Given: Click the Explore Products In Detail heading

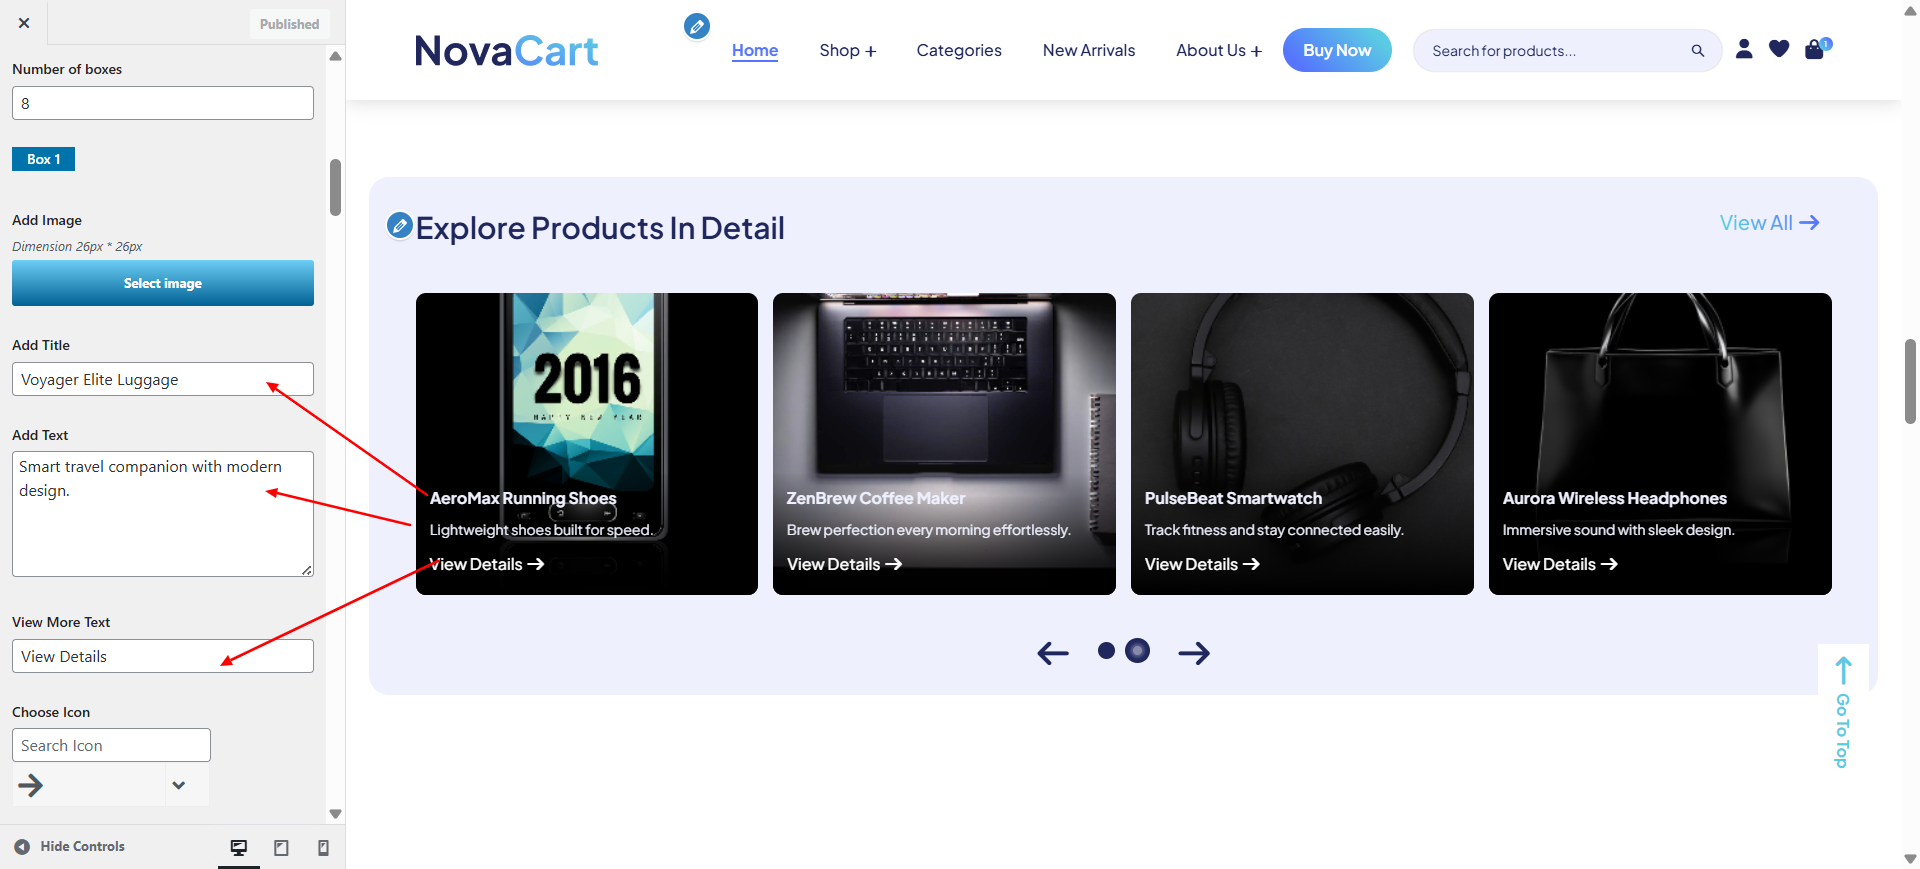Looking at the screenshot, I should tap(600, 228).
